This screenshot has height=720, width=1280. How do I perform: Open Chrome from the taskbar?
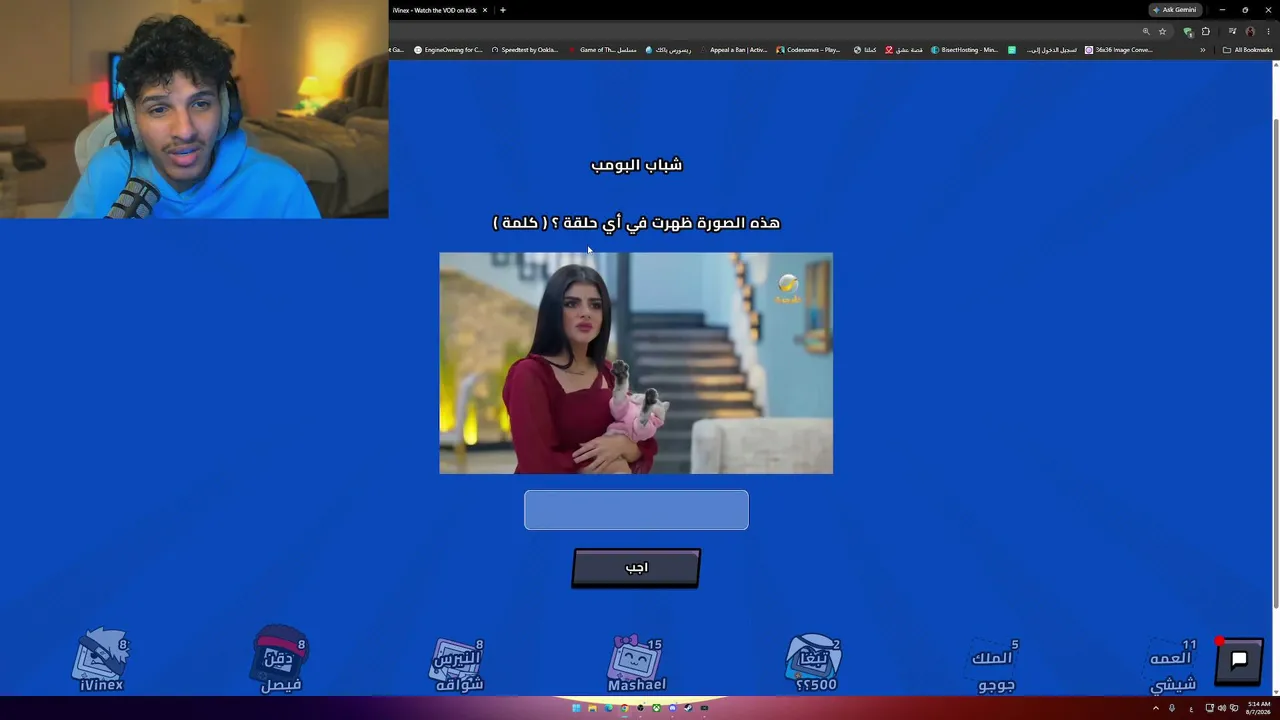[x=624, y=708]
